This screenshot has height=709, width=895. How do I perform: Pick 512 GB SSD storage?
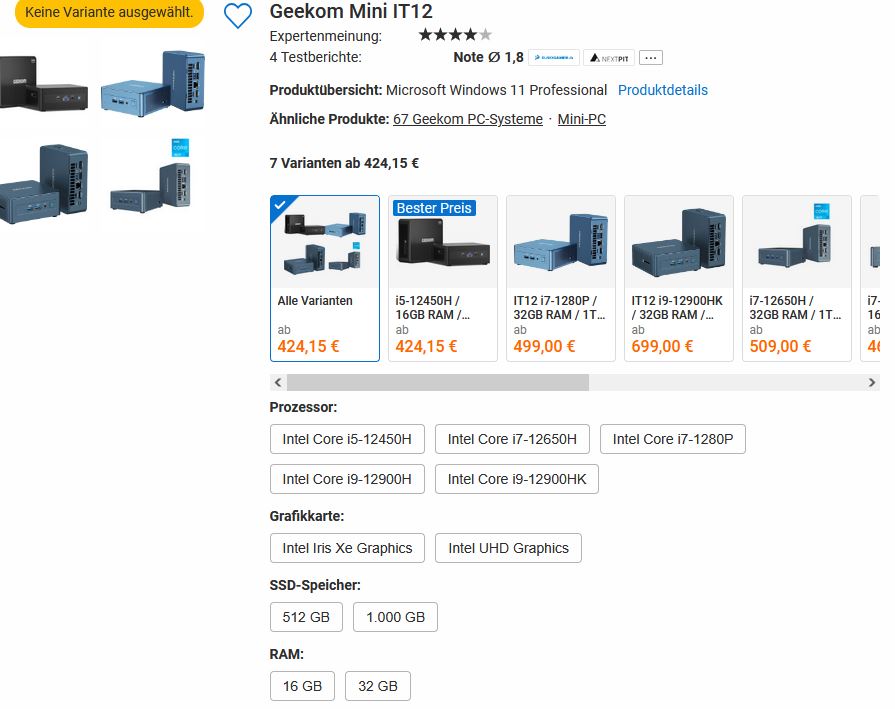pyautogui.click(x=306, y=617)
